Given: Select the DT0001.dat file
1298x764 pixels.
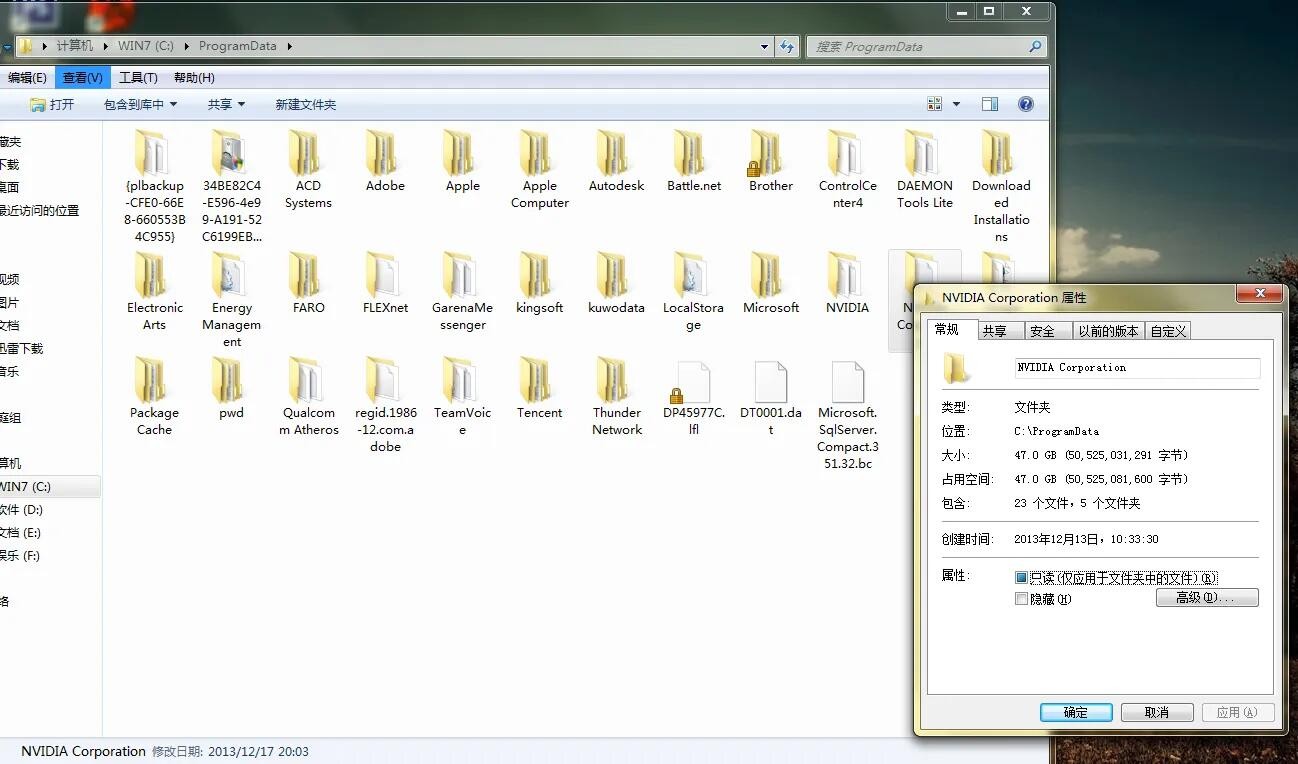Looking at the screenshot, I should pos(770,395).
